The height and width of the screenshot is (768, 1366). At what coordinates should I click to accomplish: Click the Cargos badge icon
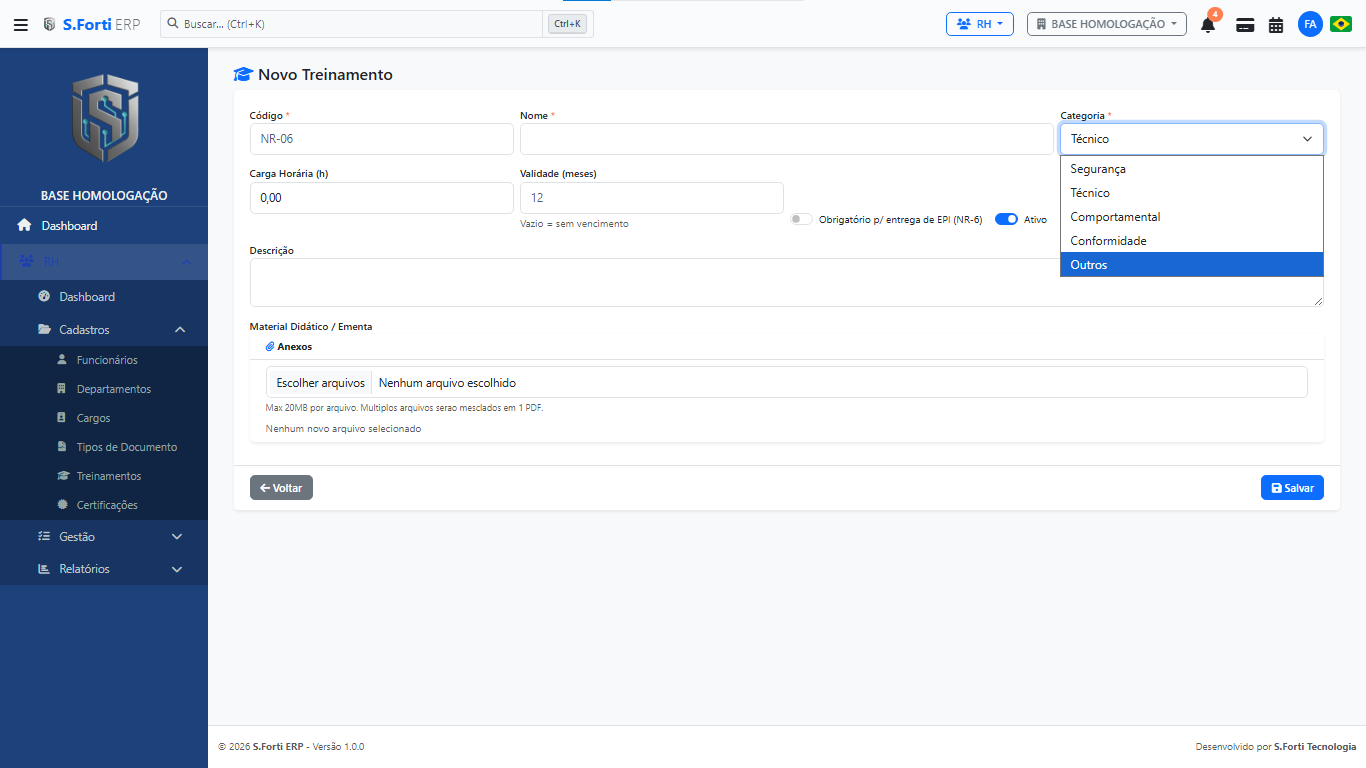point(62,417)
